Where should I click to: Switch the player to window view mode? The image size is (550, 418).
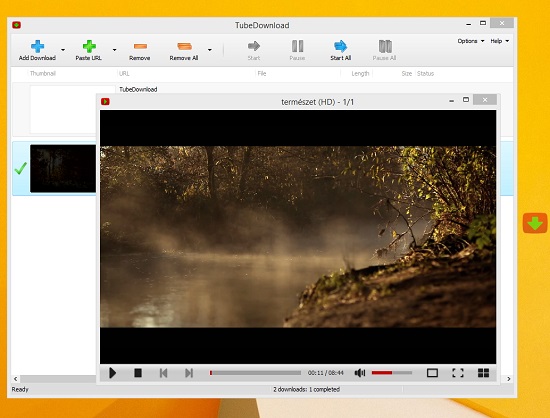pyautogui.click(x=432, y=373)
